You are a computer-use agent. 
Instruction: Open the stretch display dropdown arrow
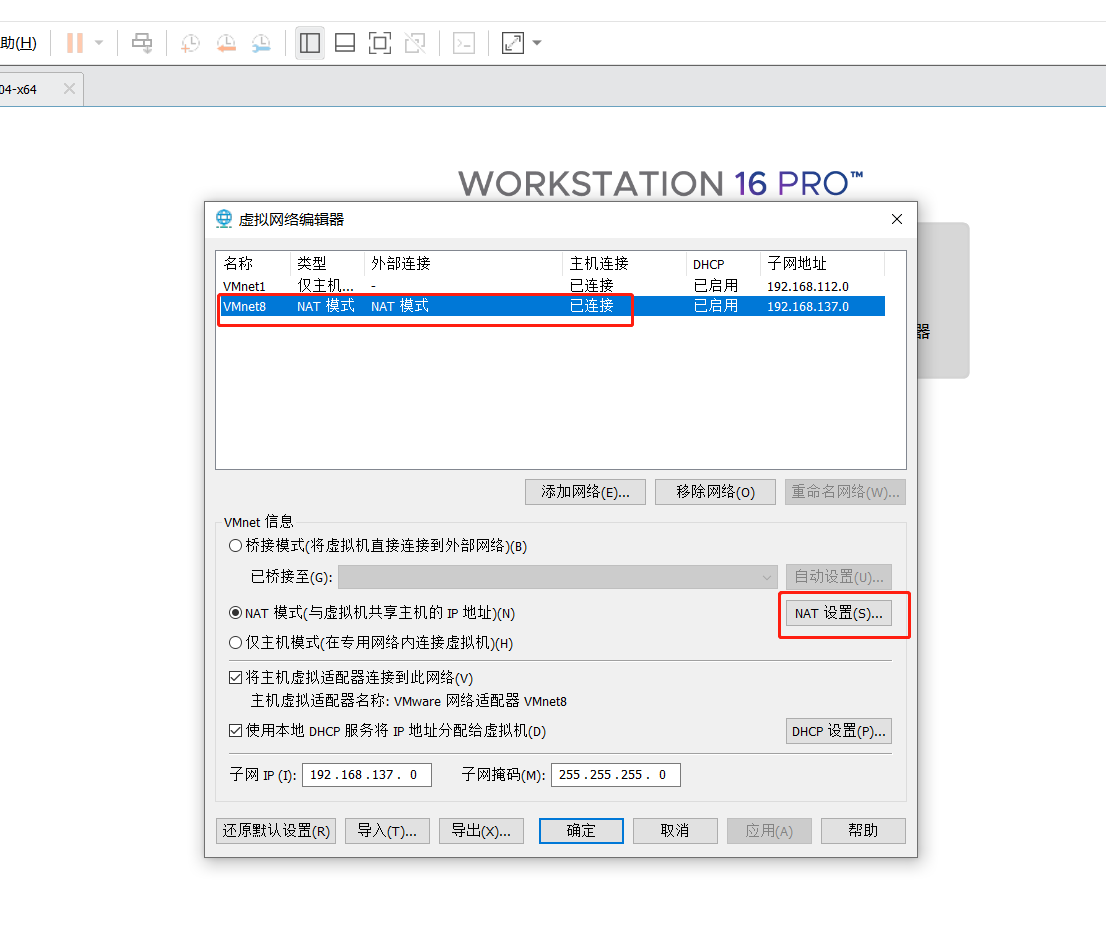pyautogui.click(x=537, y=43)
